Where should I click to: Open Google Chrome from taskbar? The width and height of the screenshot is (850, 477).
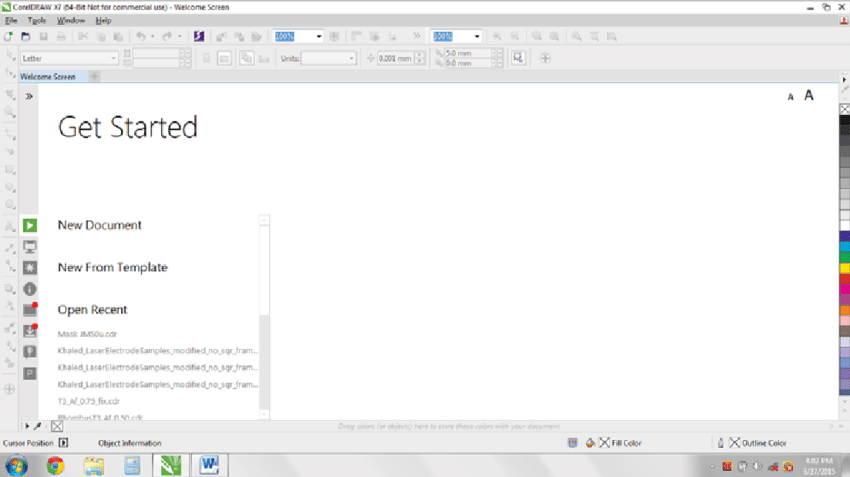(55, 465)
